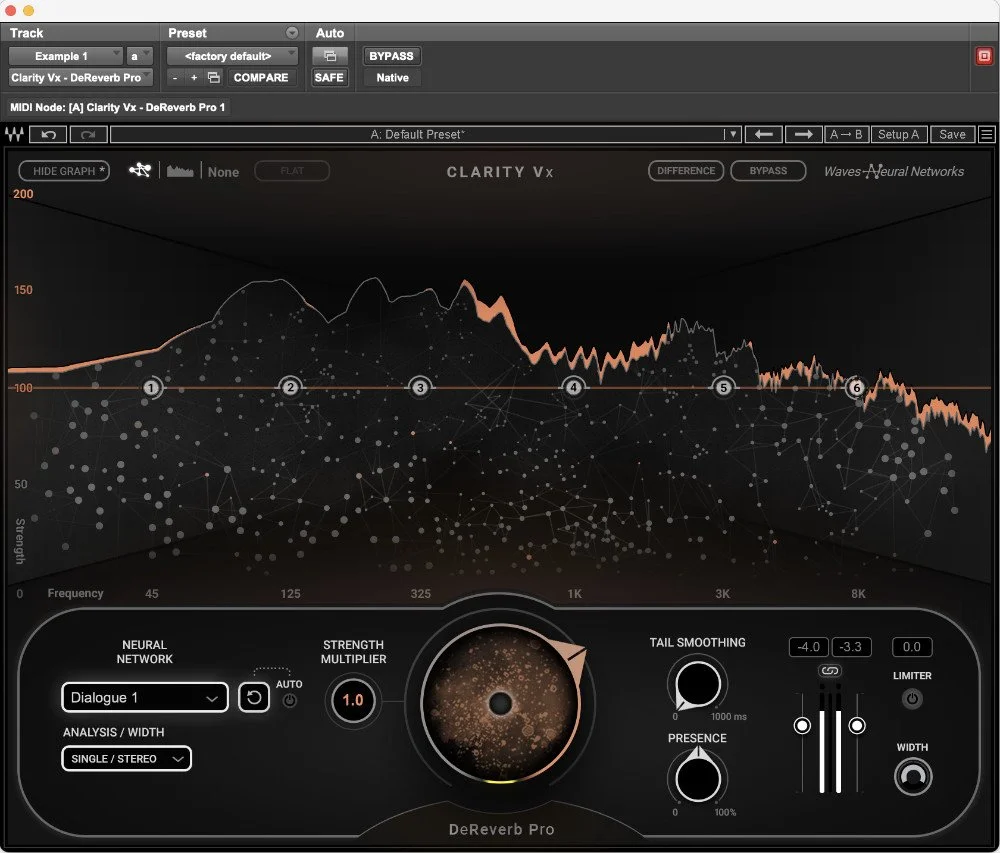
Task: Click the A: Default Preset name field
Action: (417, 135)
